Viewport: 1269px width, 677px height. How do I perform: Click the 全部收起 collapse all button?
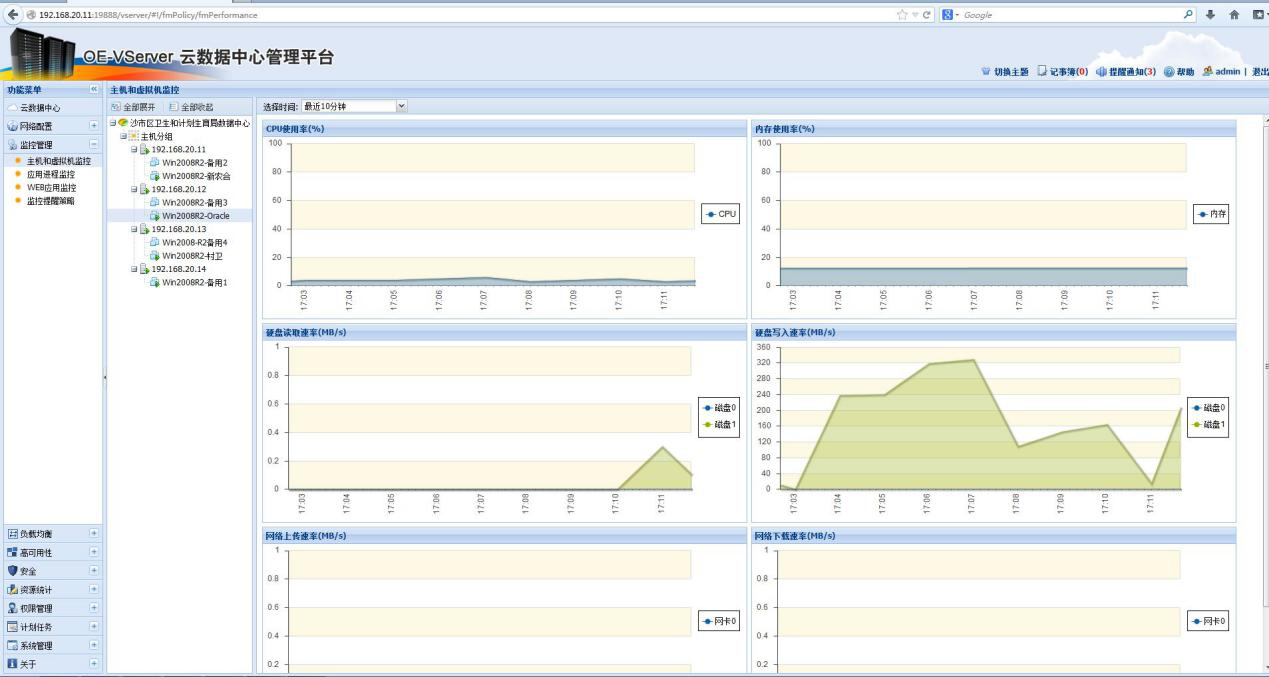[x=190, y=107]
